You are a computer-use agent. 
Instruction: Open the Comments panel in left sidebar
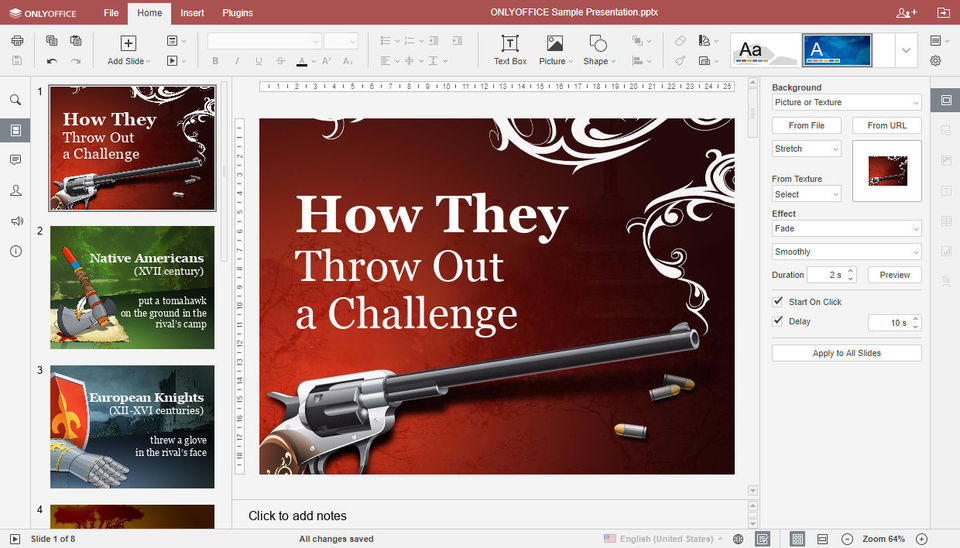pyautogui.click(x=15, y=160)
